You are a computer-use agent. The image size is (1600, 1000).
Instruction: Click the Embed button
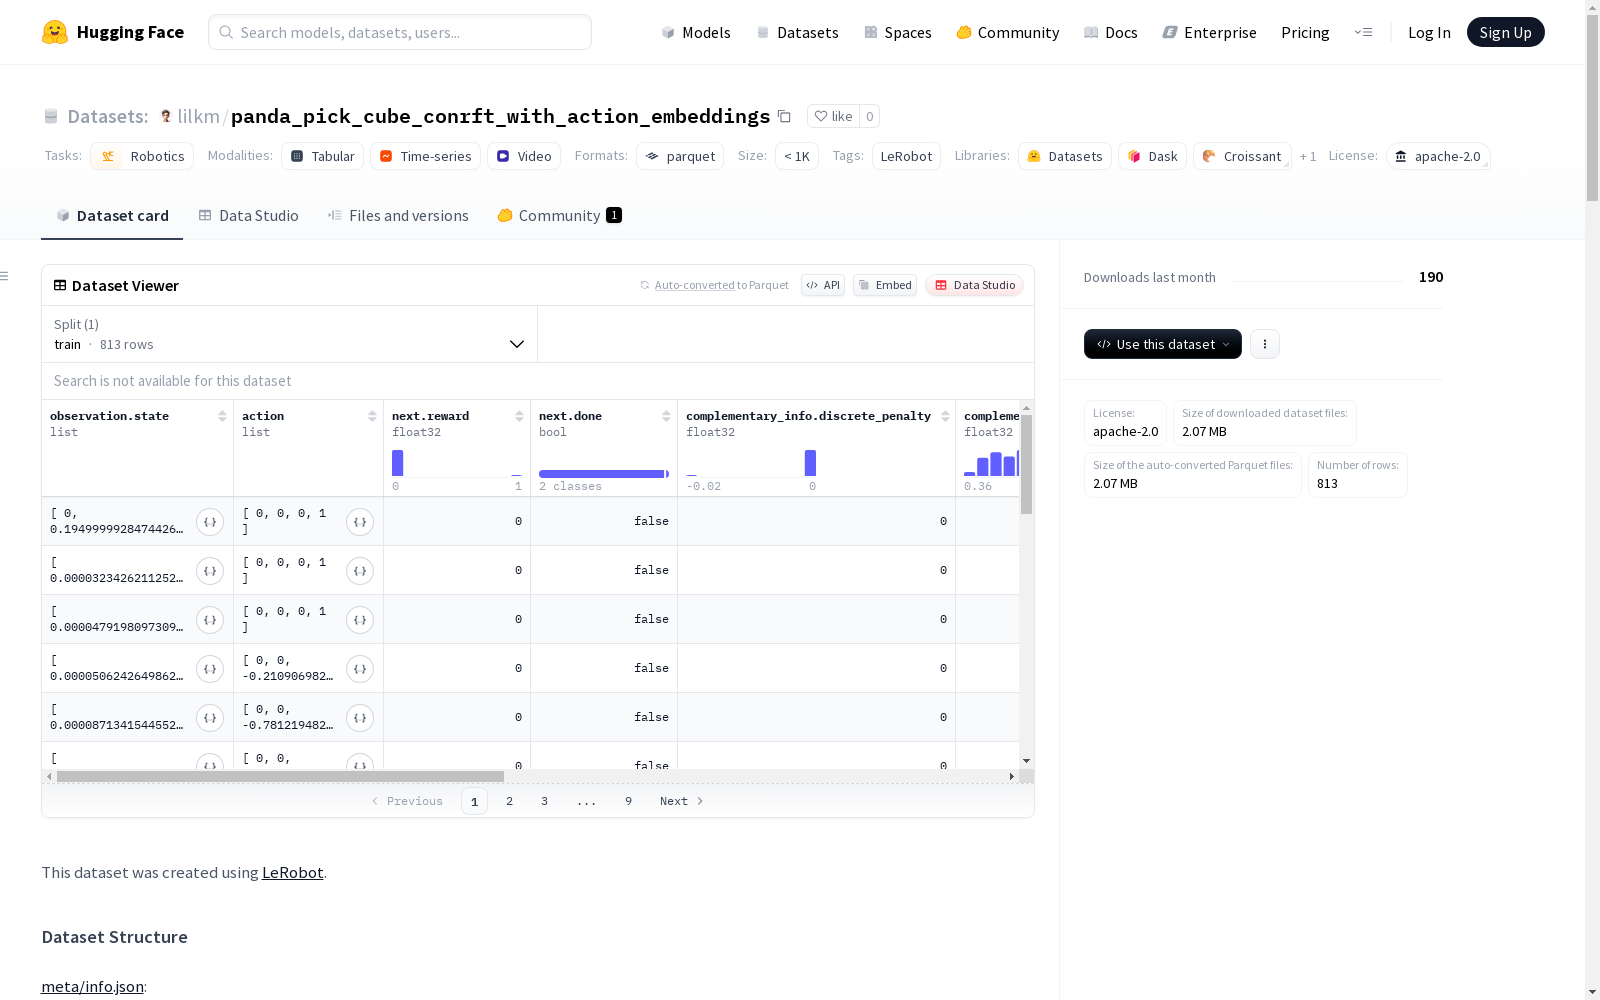885,285
